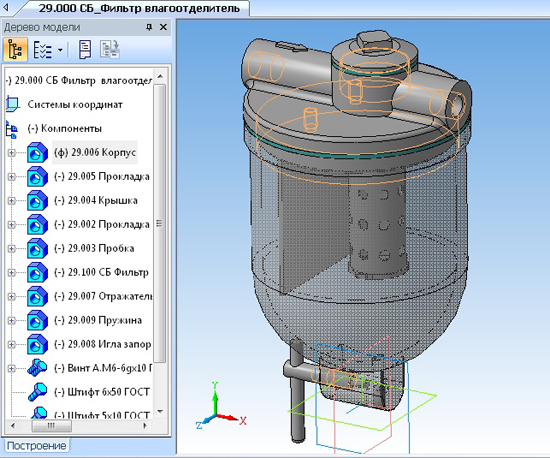The image size is (550, 458).
Task: Switch to 29.000 СБ_Фильтр влагоотделитель tab
Action: coord(139,8)
